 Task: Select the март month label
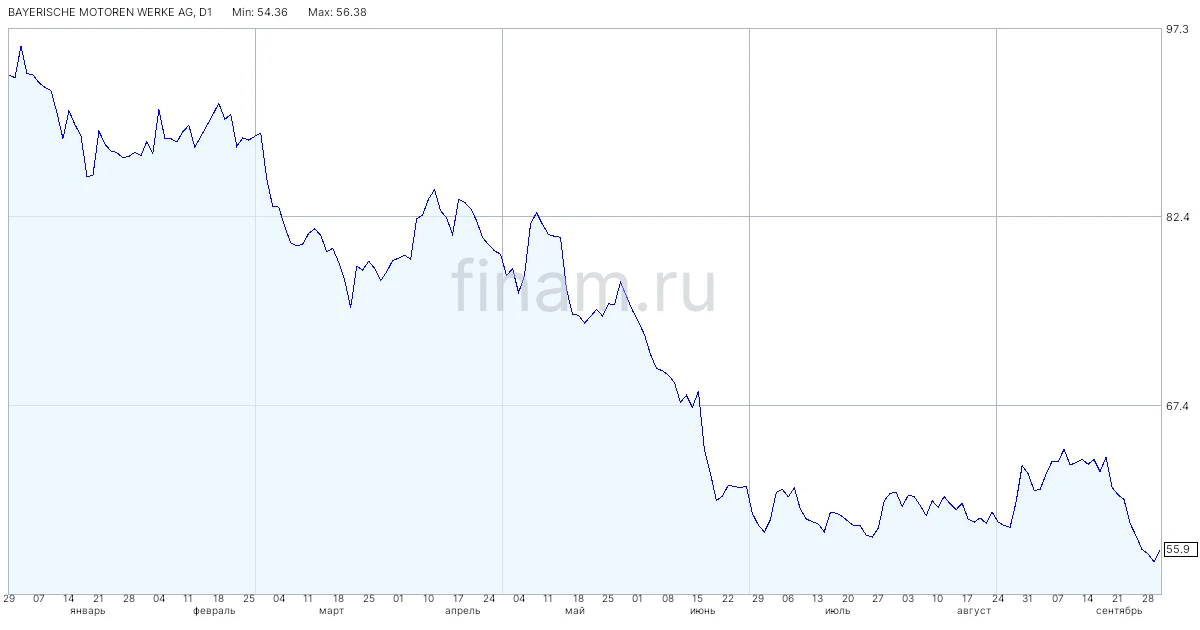(x=331, y=611)
